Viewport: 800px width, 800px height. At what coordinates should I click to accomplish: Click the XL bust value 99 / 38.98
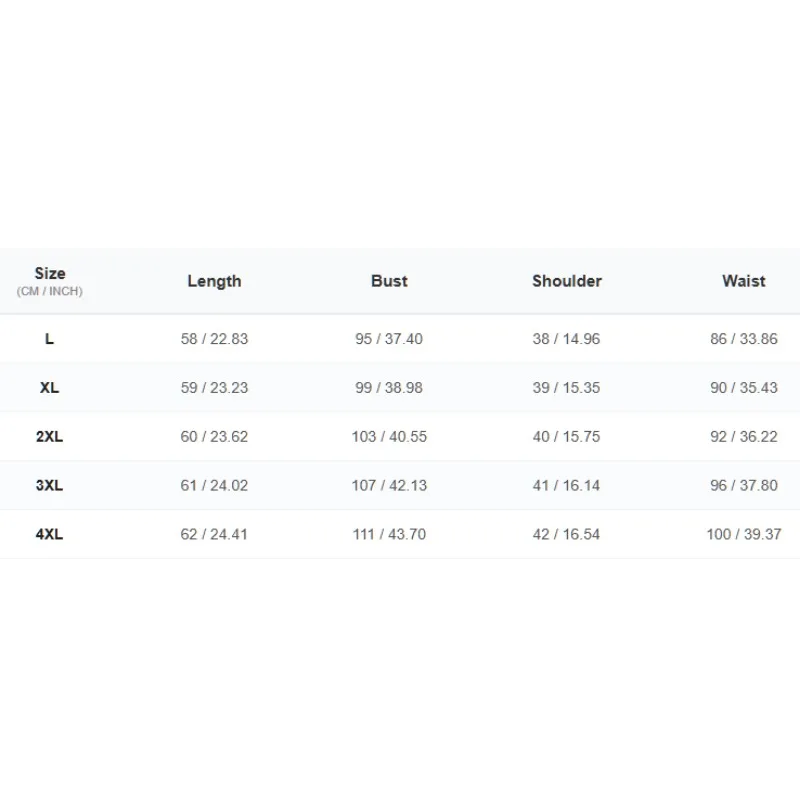(x=389, y=388)
